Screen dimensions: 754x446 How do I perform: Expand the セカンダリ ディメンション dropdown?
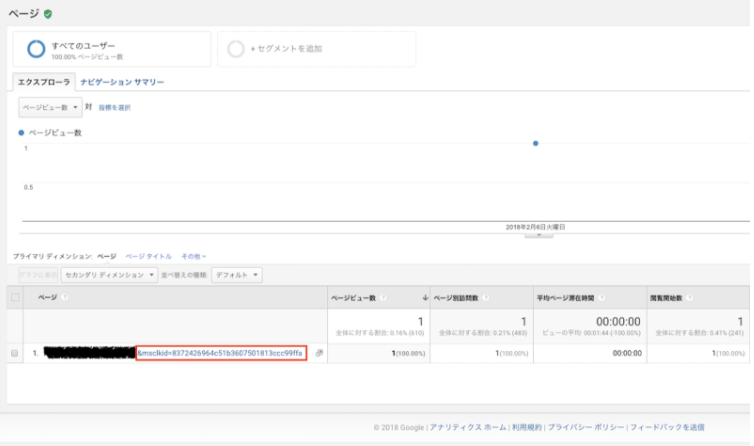click(109, 274)
